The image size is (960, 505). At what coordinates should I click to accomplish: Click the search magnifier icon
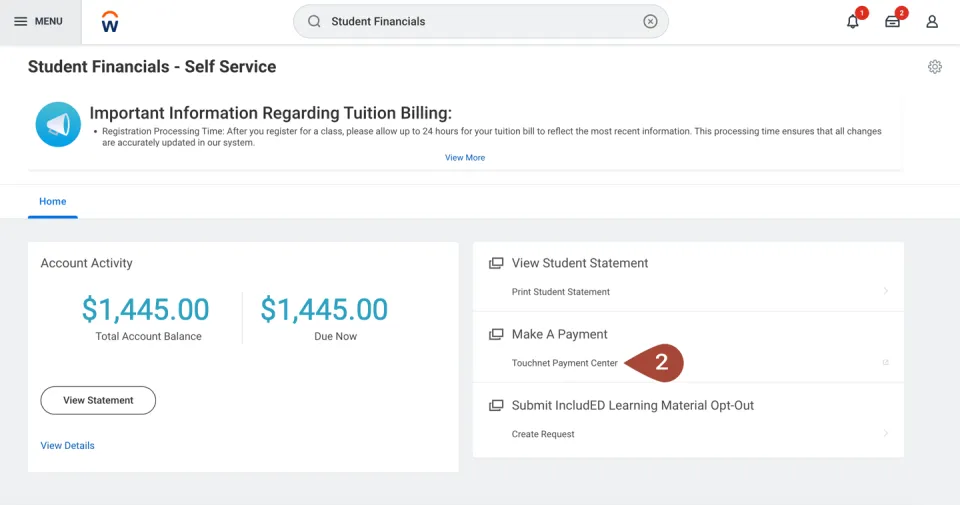click(x=314, y=21)
